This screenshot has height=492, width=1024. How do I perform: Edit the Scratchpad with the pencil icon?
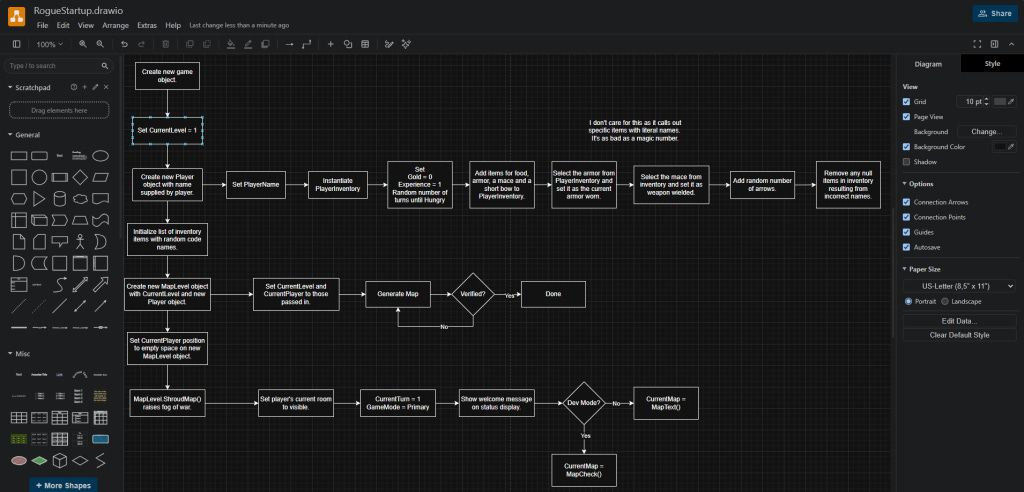click(x=95, y=87)
